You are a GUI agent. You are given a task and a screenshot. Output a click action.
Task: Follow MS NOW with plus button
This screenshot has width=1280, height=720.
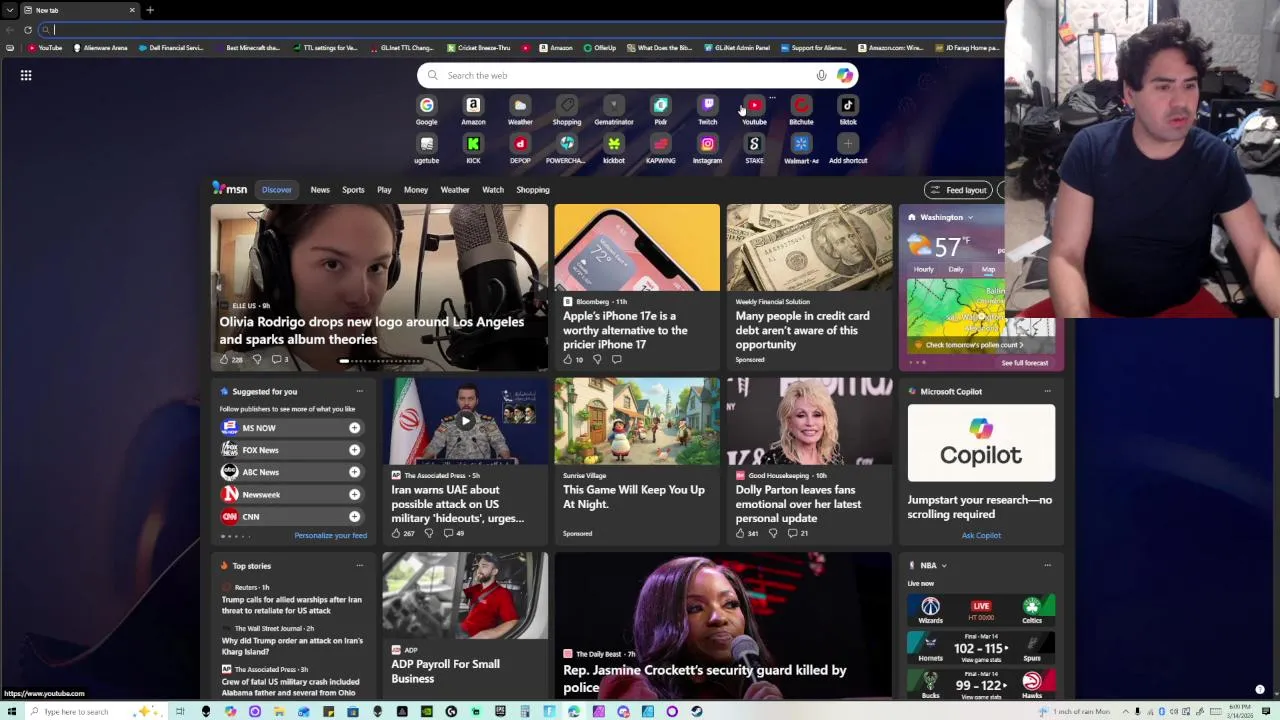click(354, 428)
